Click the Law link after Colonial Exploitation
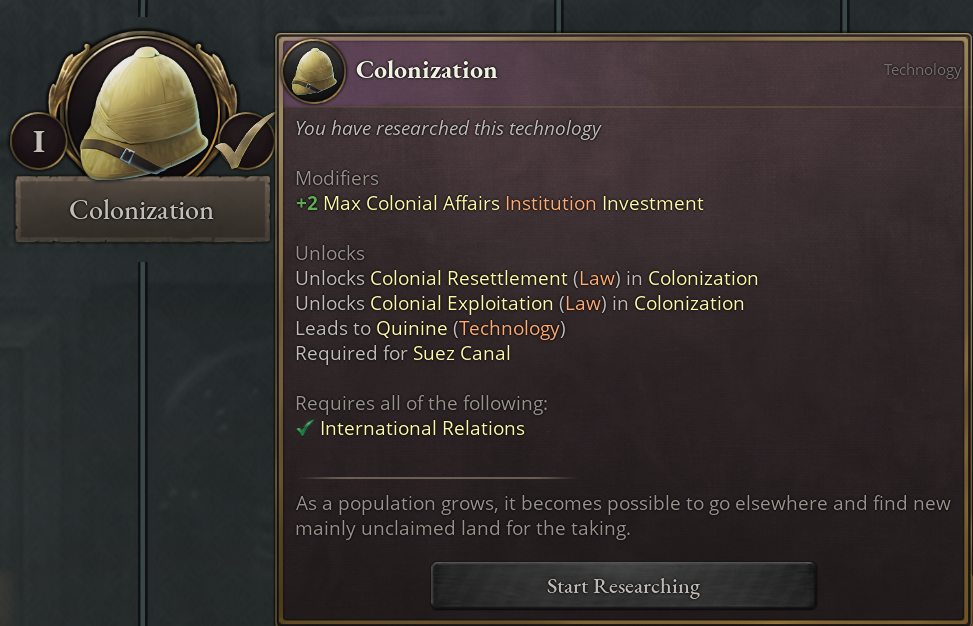973x626 pixels. [583, 304]
